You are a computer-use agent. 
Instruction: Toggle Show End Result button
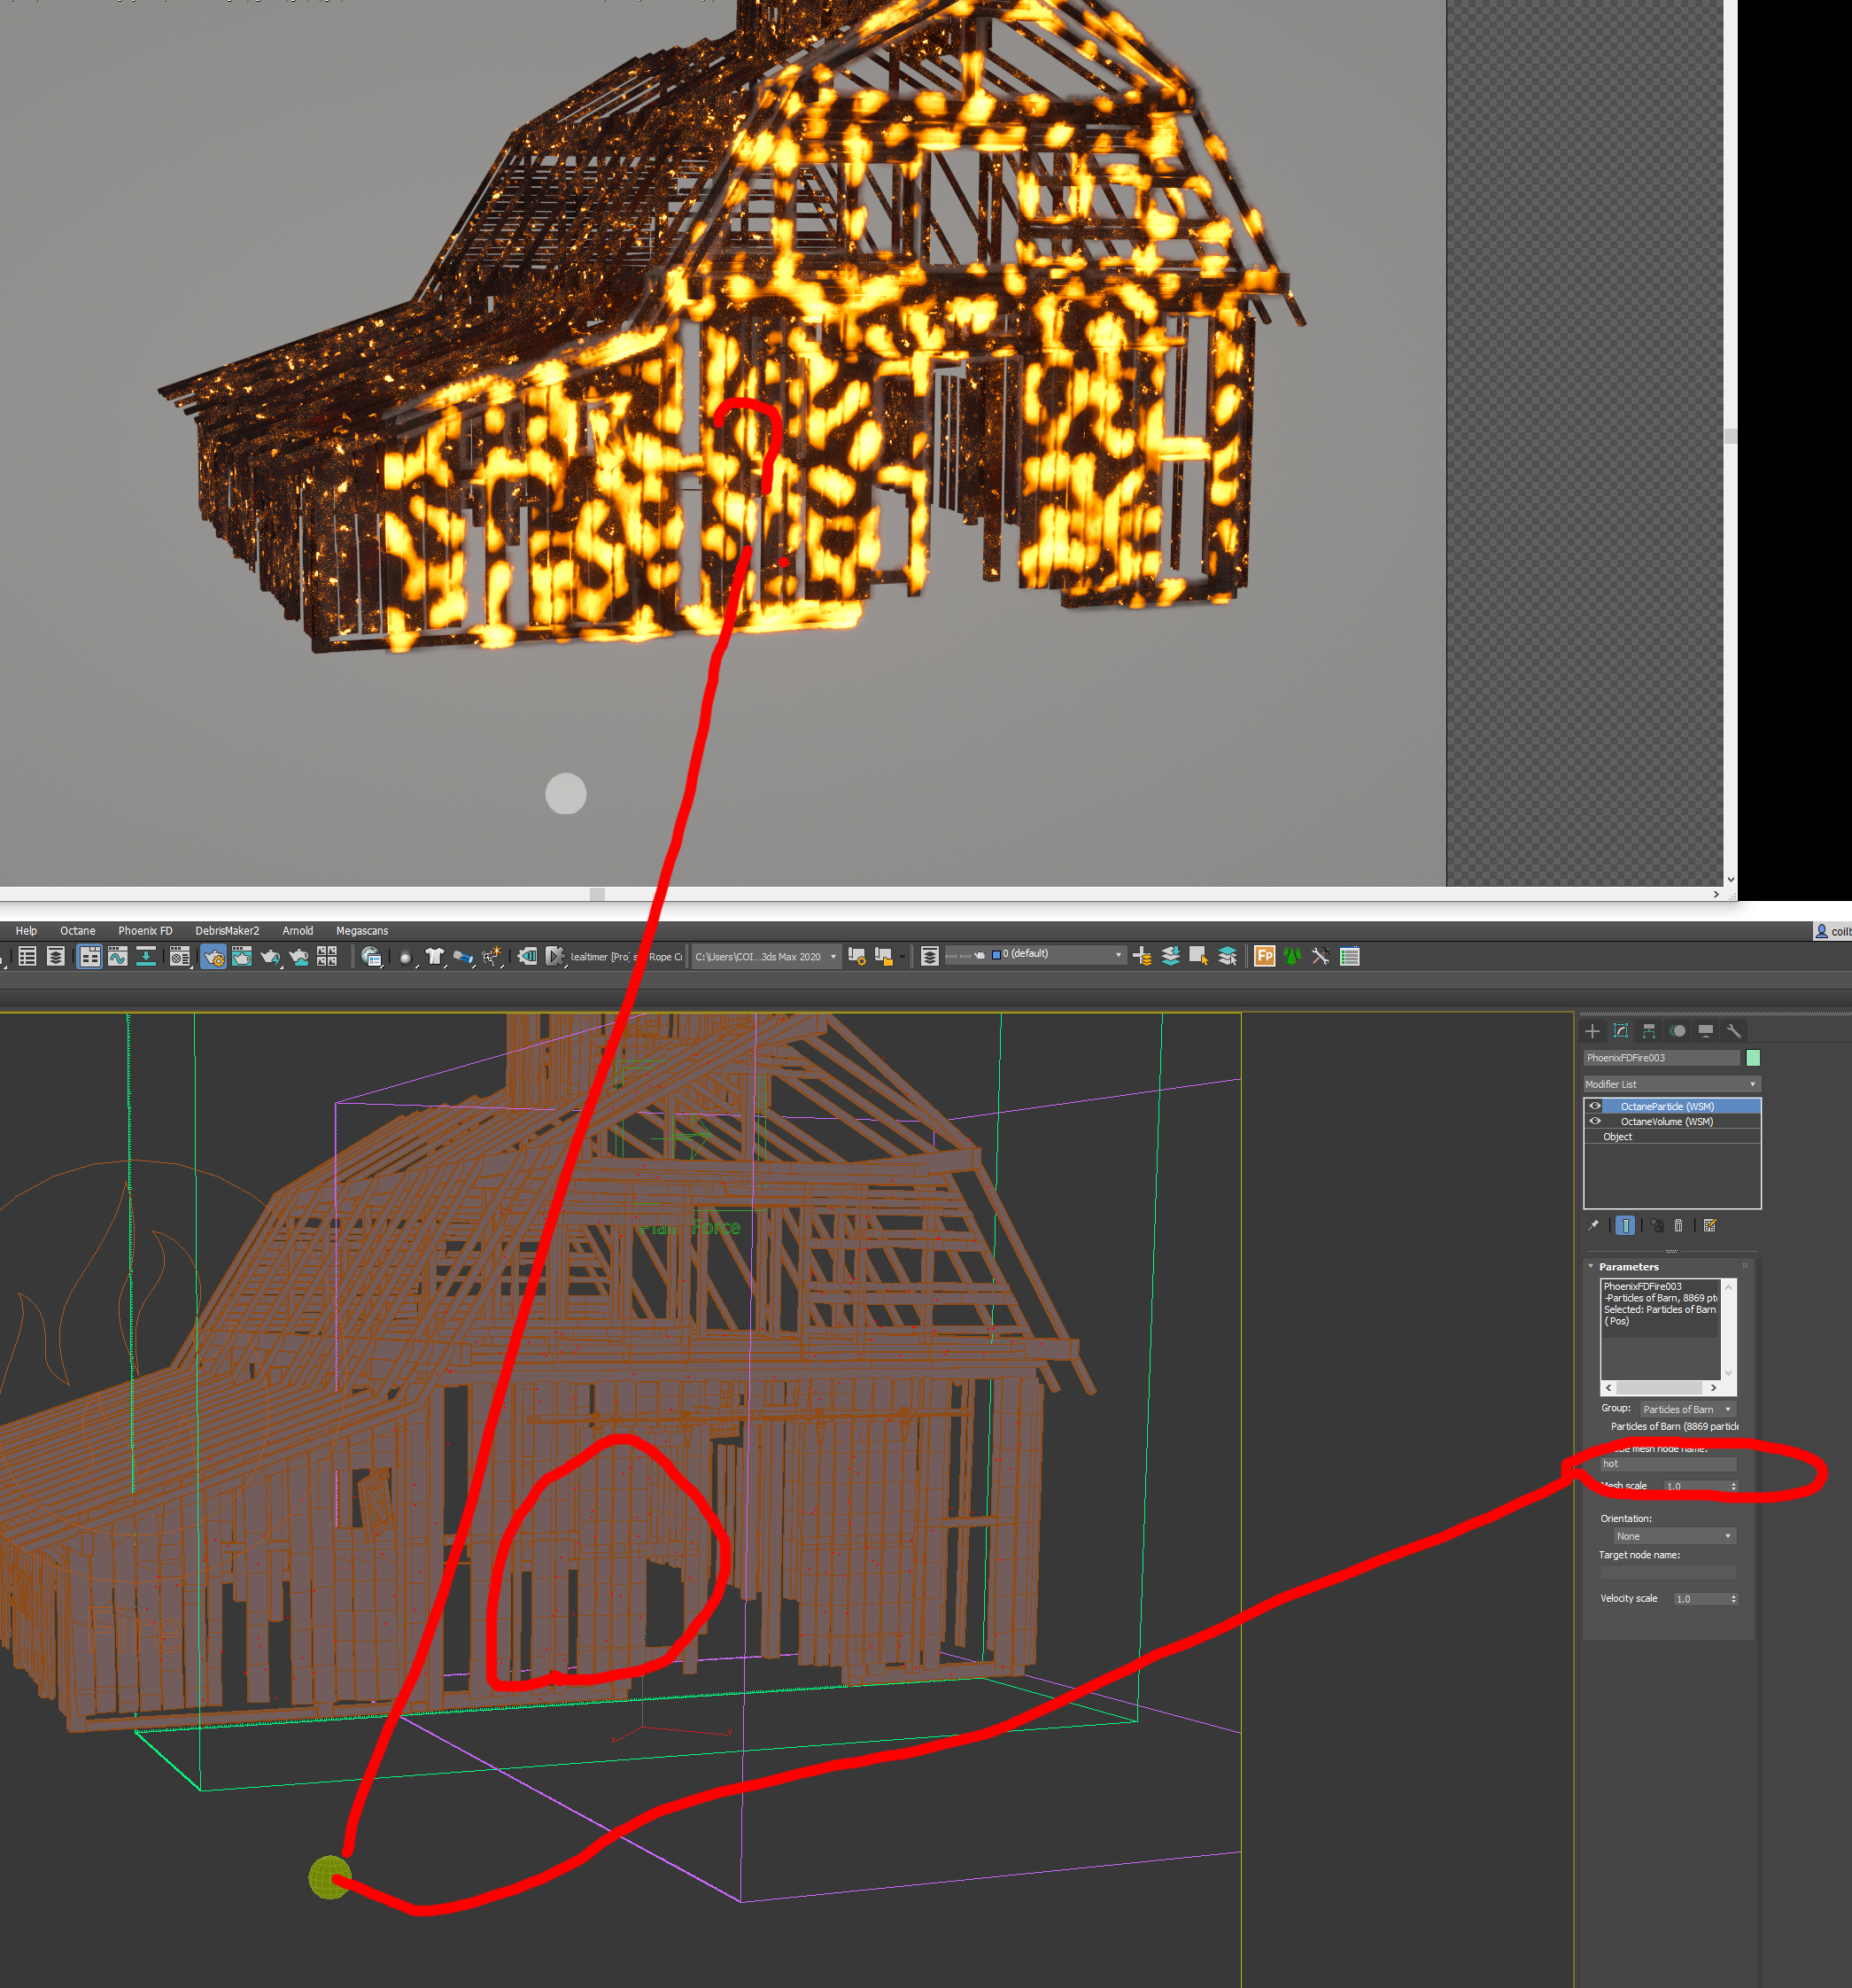(x=1625, y=1225)
